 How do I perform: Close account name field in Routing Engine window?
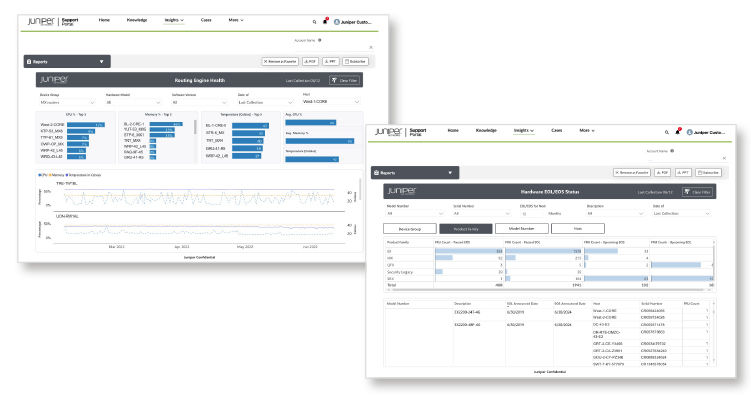click(371, 47)
